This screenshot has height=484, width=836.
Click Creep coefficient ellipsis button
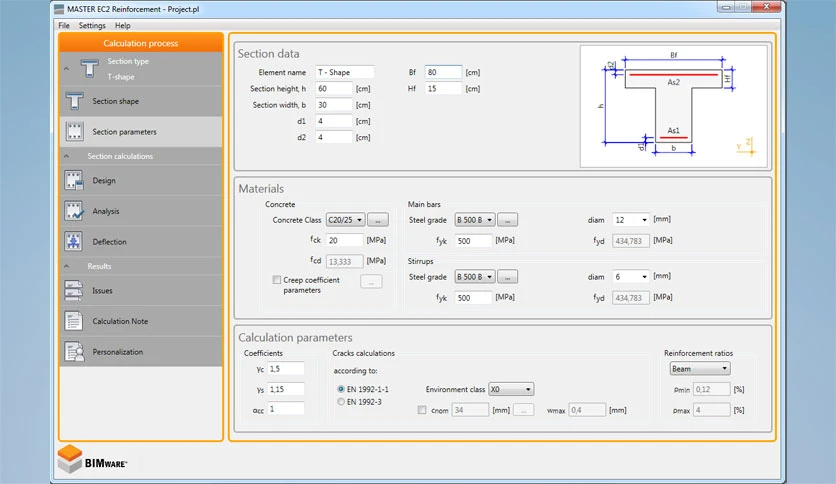click(371, 281)
